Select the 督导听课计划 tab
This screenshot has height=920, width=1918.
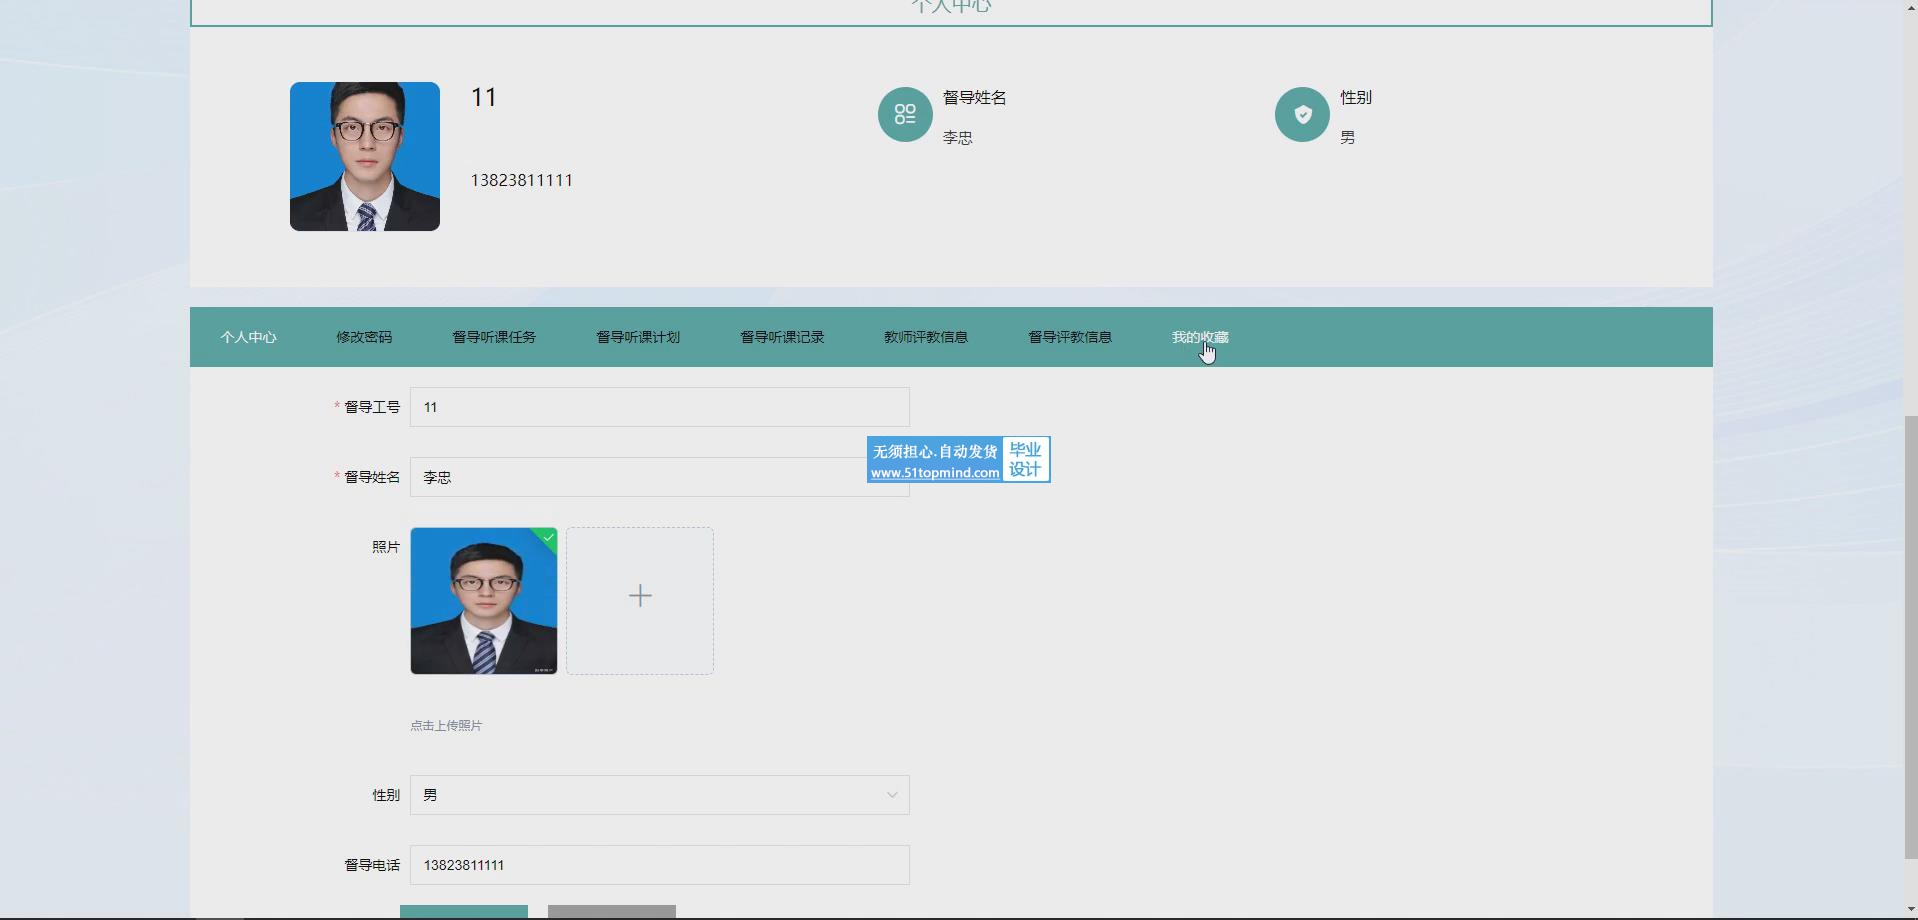638,337
